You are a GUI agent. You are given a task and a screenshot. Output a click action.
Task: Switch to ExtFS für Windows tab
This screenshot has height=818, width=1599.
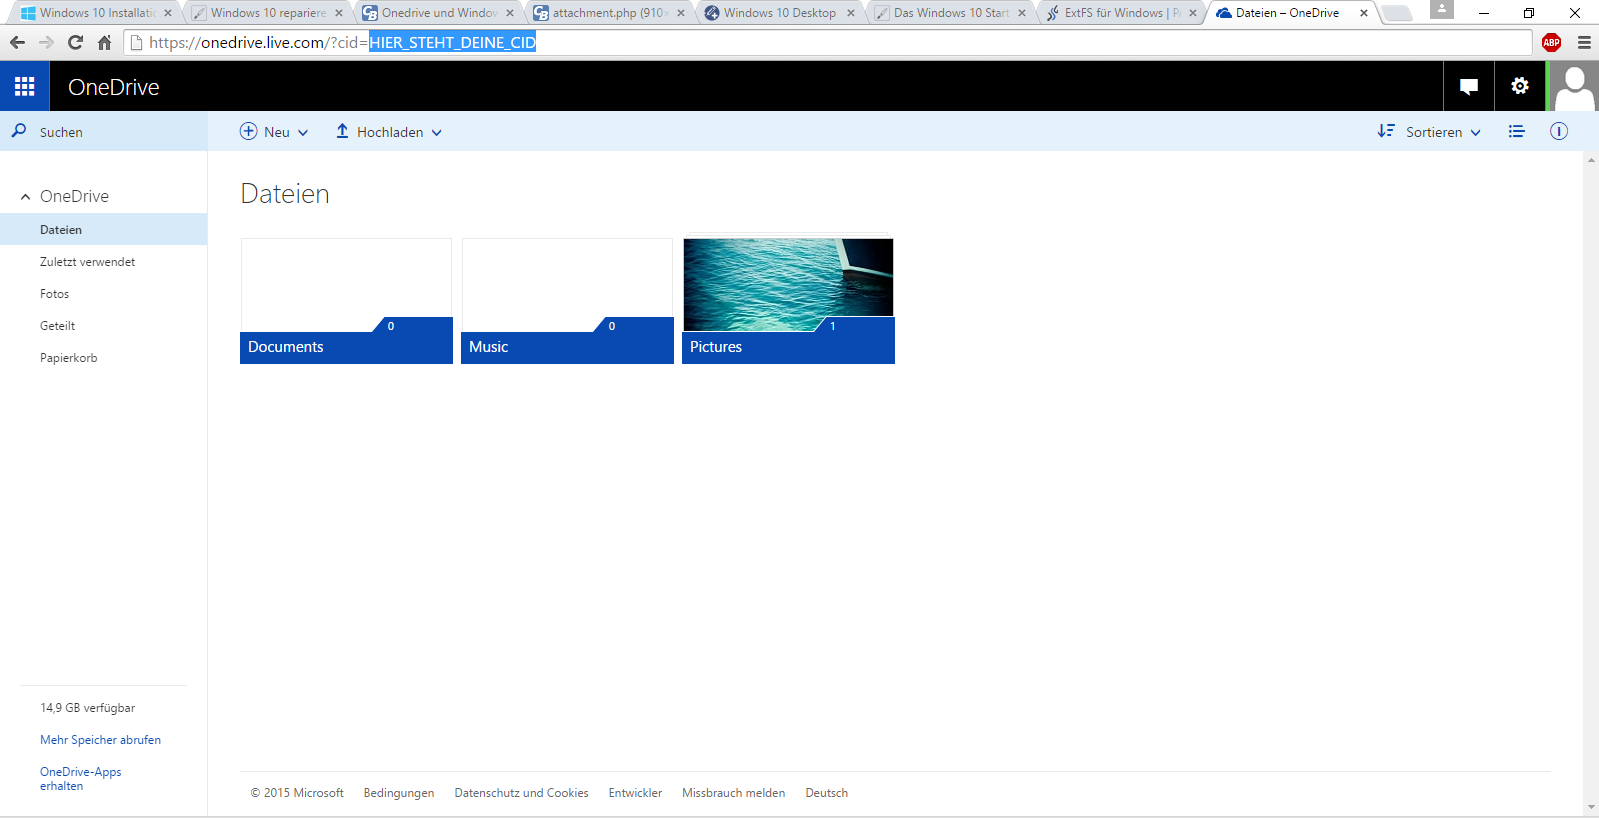point(1122,13)
